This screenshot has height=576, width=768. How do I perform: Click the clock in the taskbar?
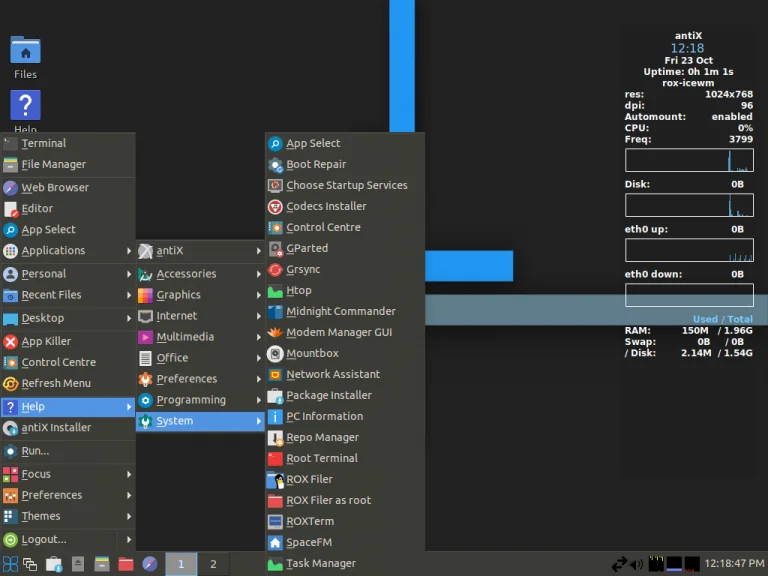pos(733,564)
